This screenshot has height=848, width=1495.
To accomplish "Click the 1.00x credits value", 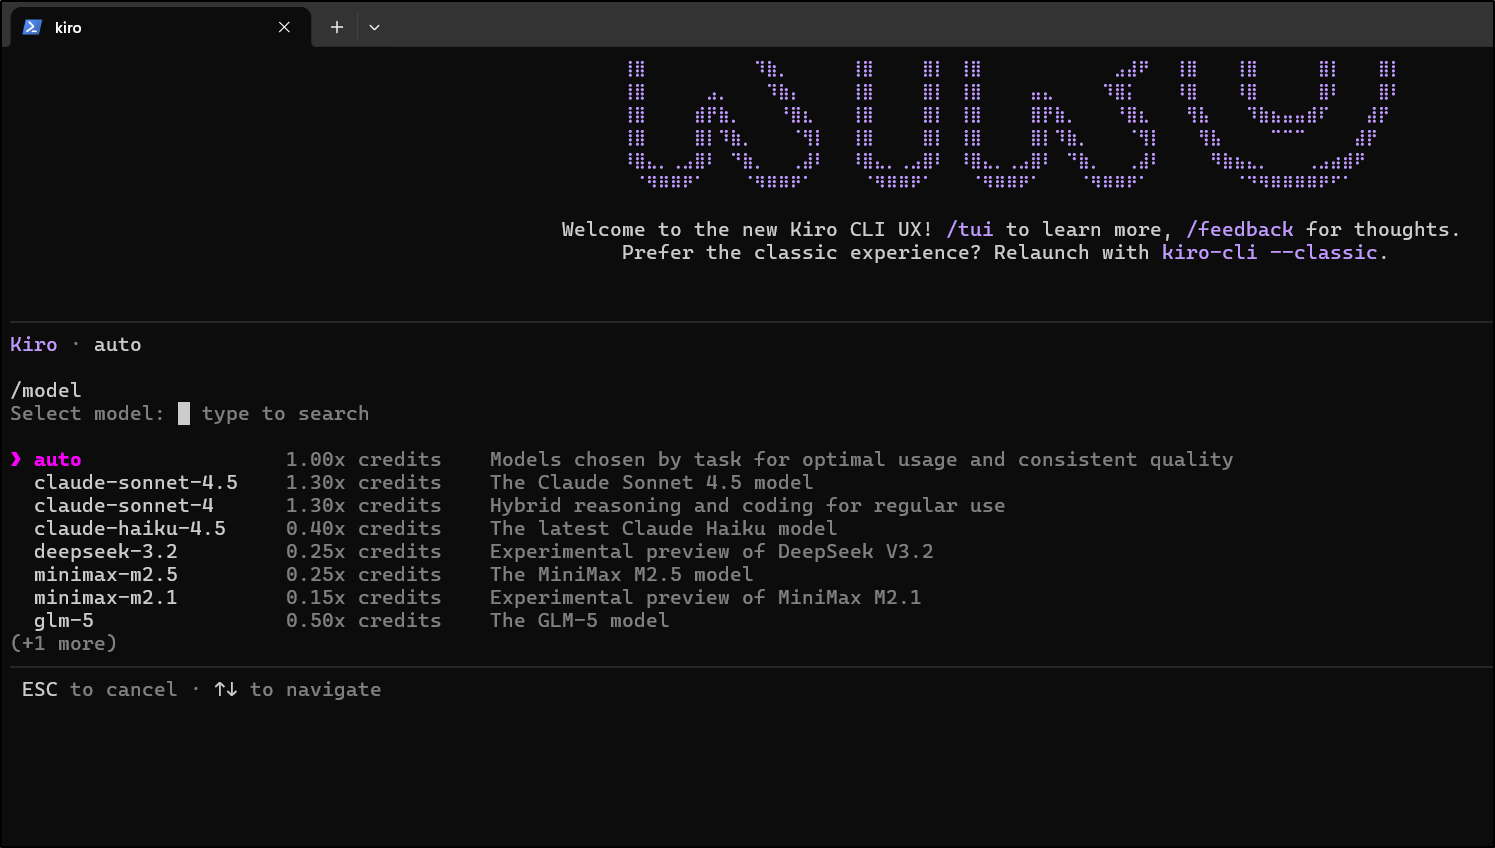I will coord(364,460).
